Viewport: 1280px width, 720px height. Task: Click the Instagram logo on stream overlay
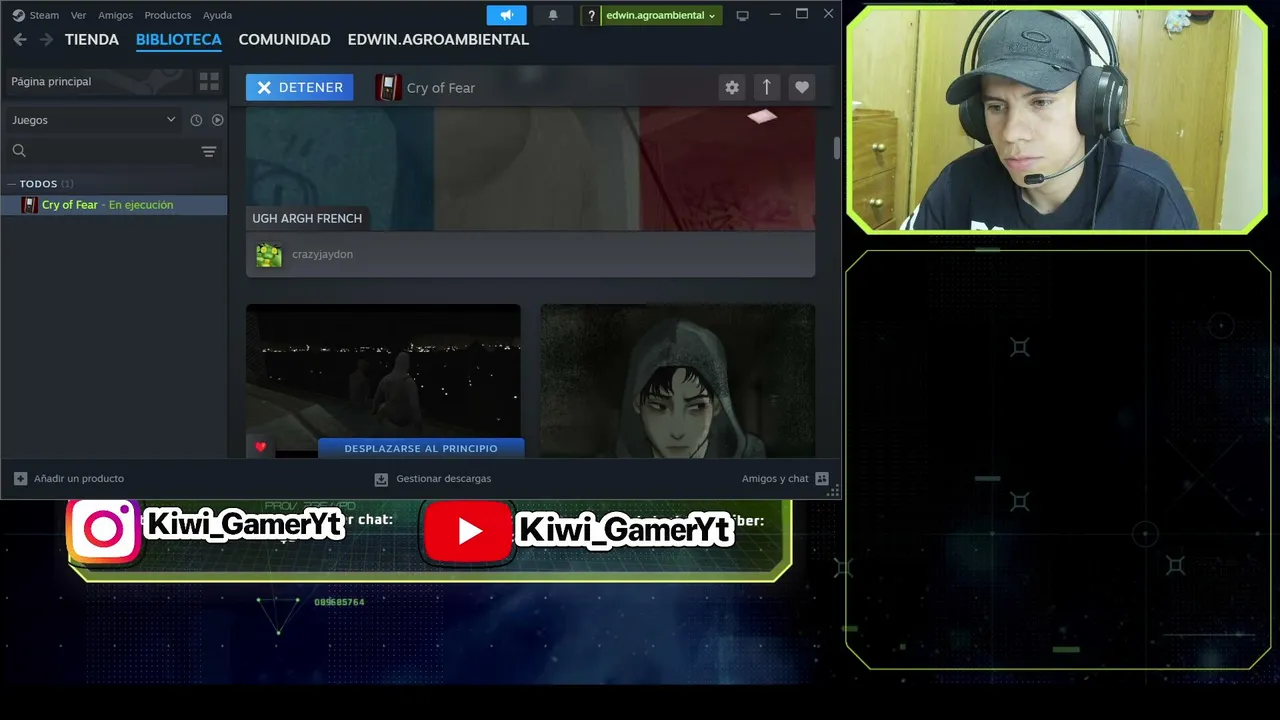point(103,529)
